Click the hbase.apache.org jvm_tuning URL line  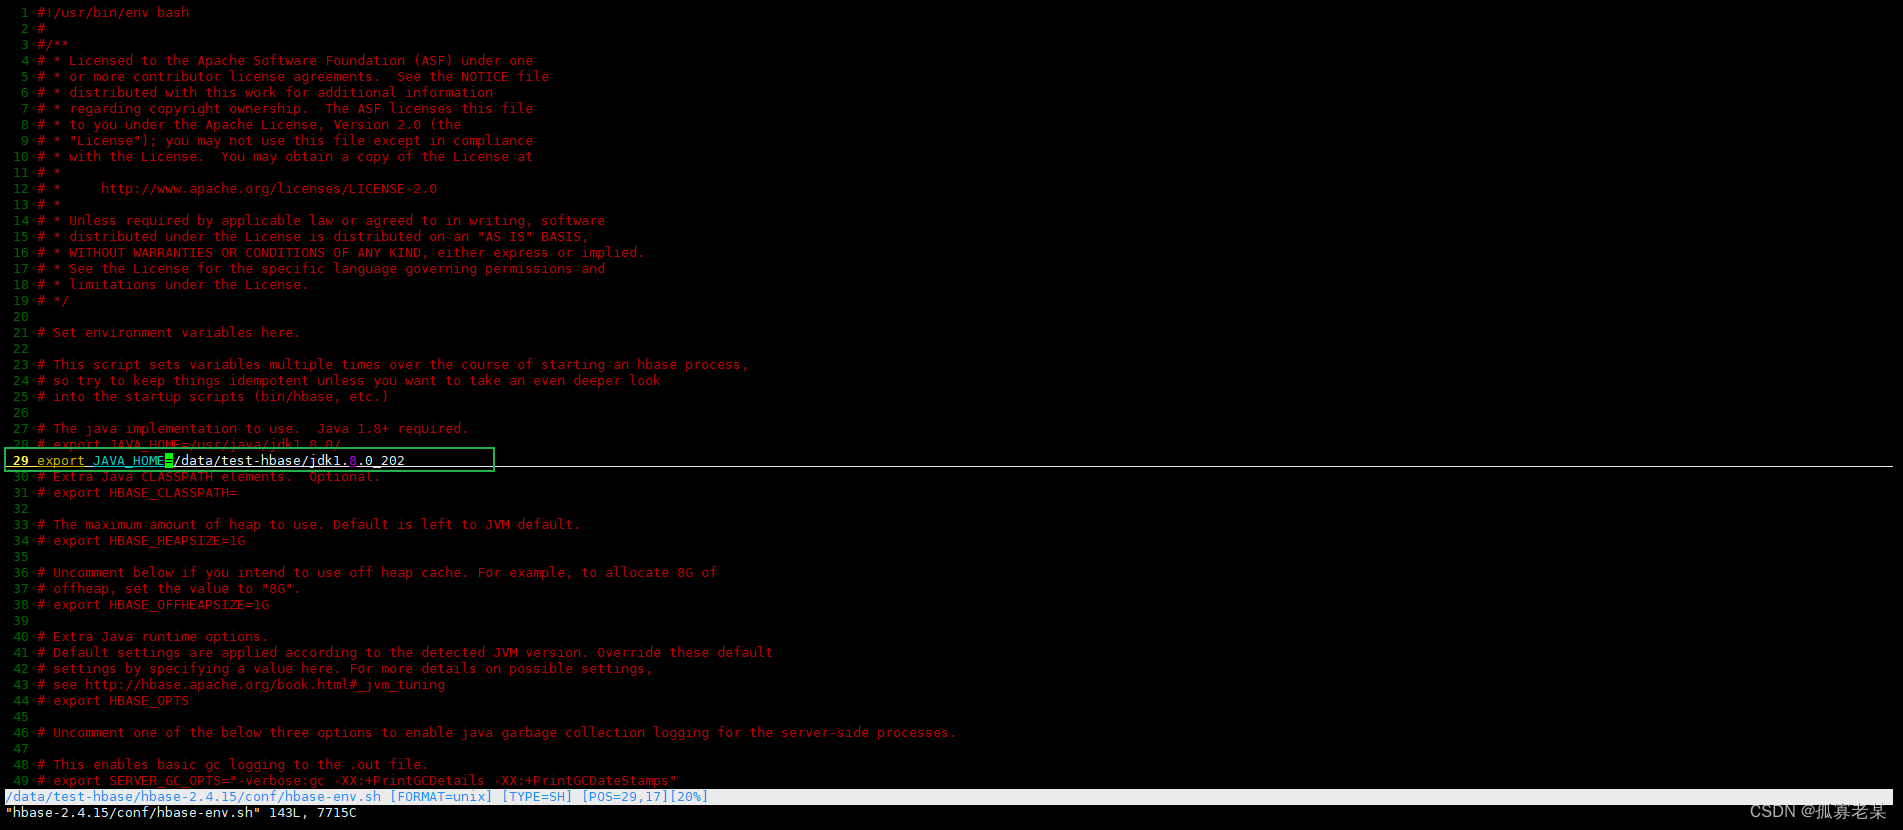pos(241,684)
